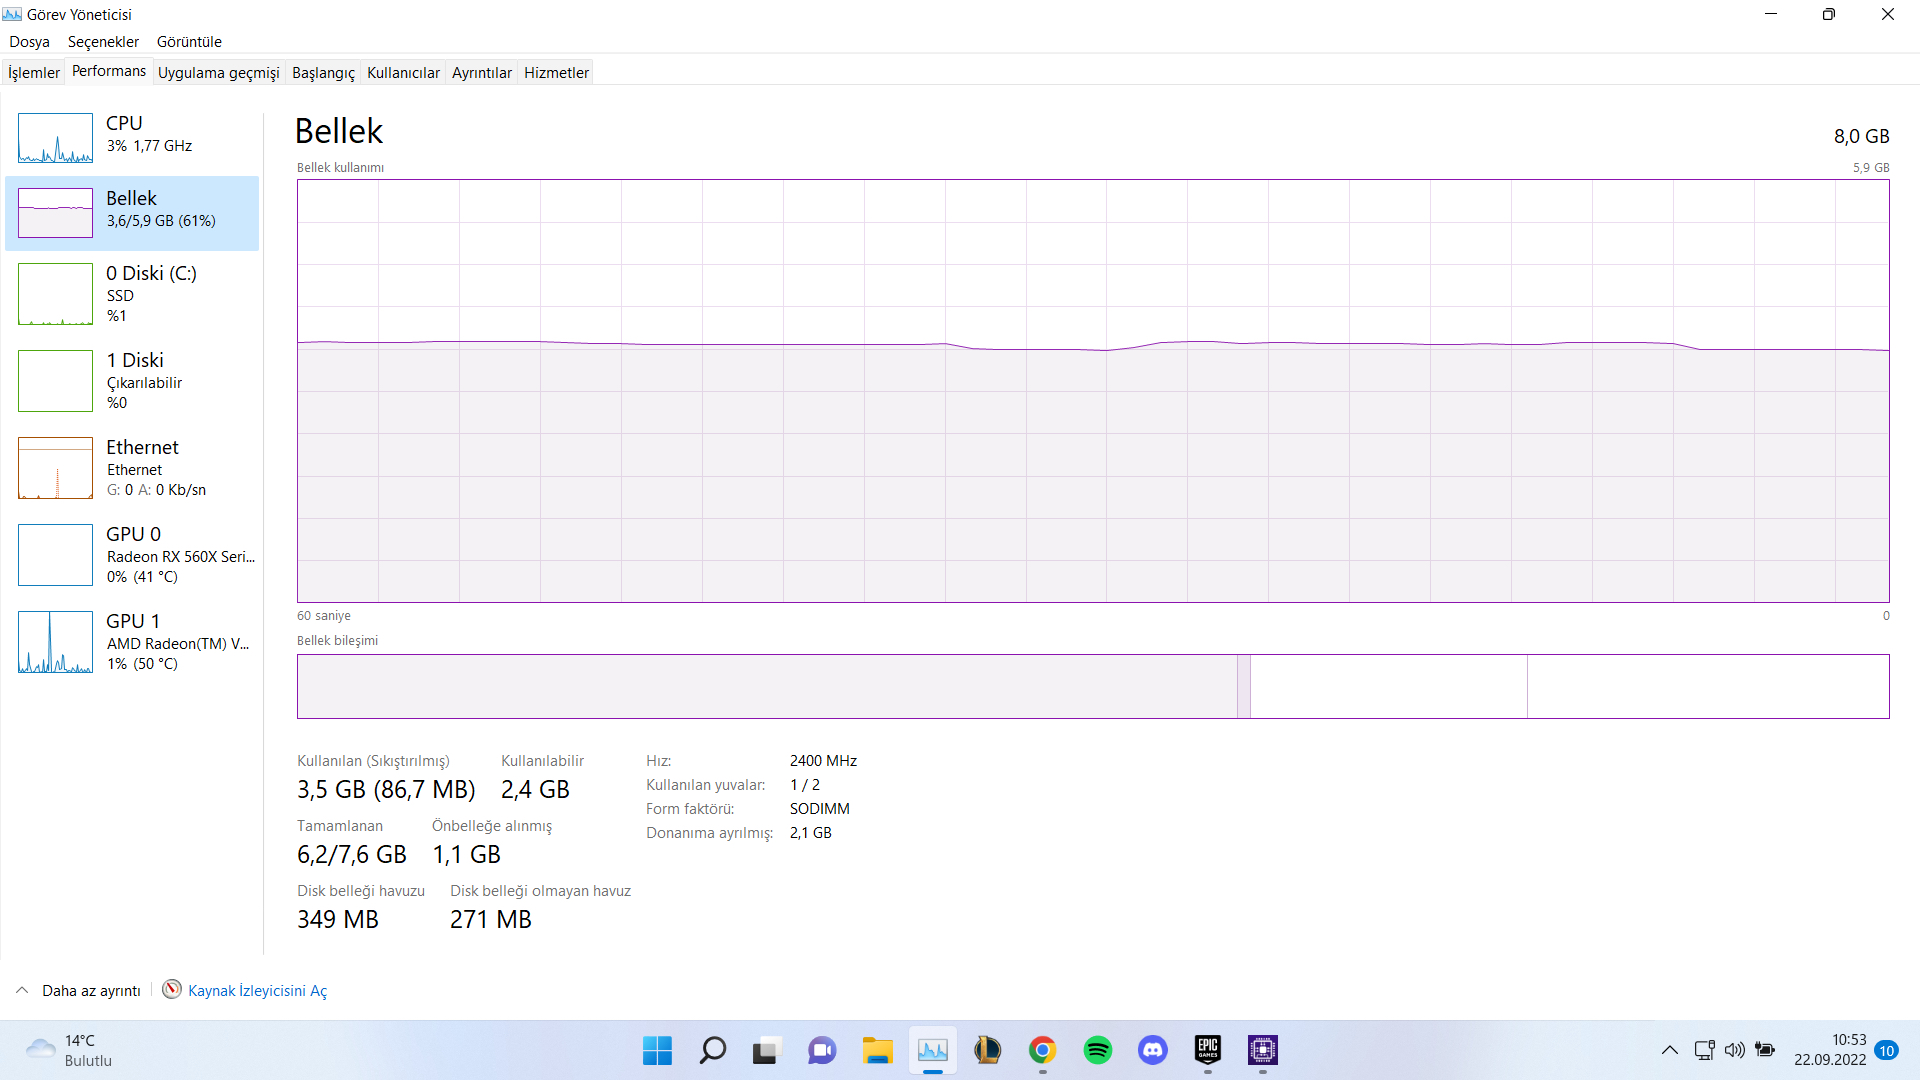The height and width of the screenshot is (1080, 1920).
Task: Launch the Discord taskbar icon
Action: [x=1152, y=1050]
